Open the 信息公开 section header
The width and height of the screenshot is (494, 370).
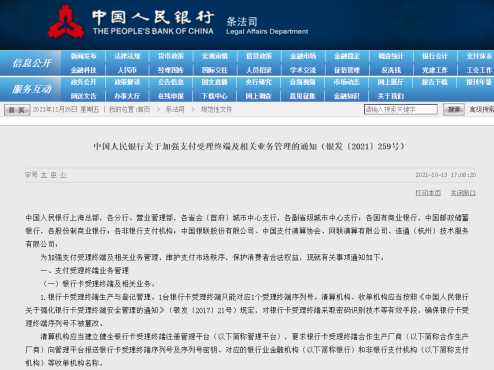click(32, 63)
